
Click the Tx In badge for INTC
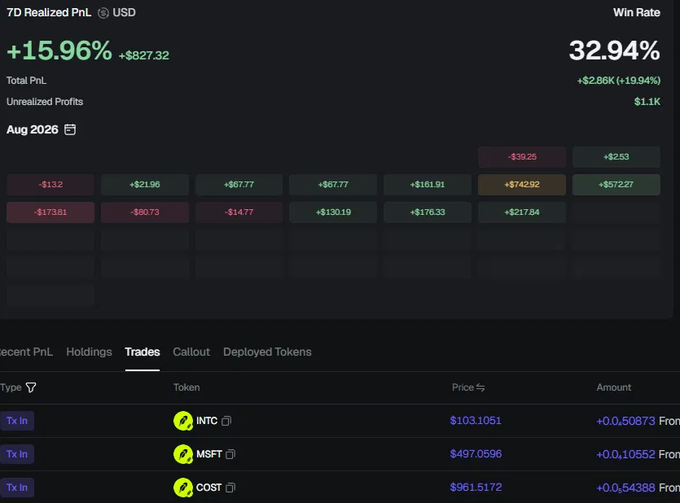(17, 421)
